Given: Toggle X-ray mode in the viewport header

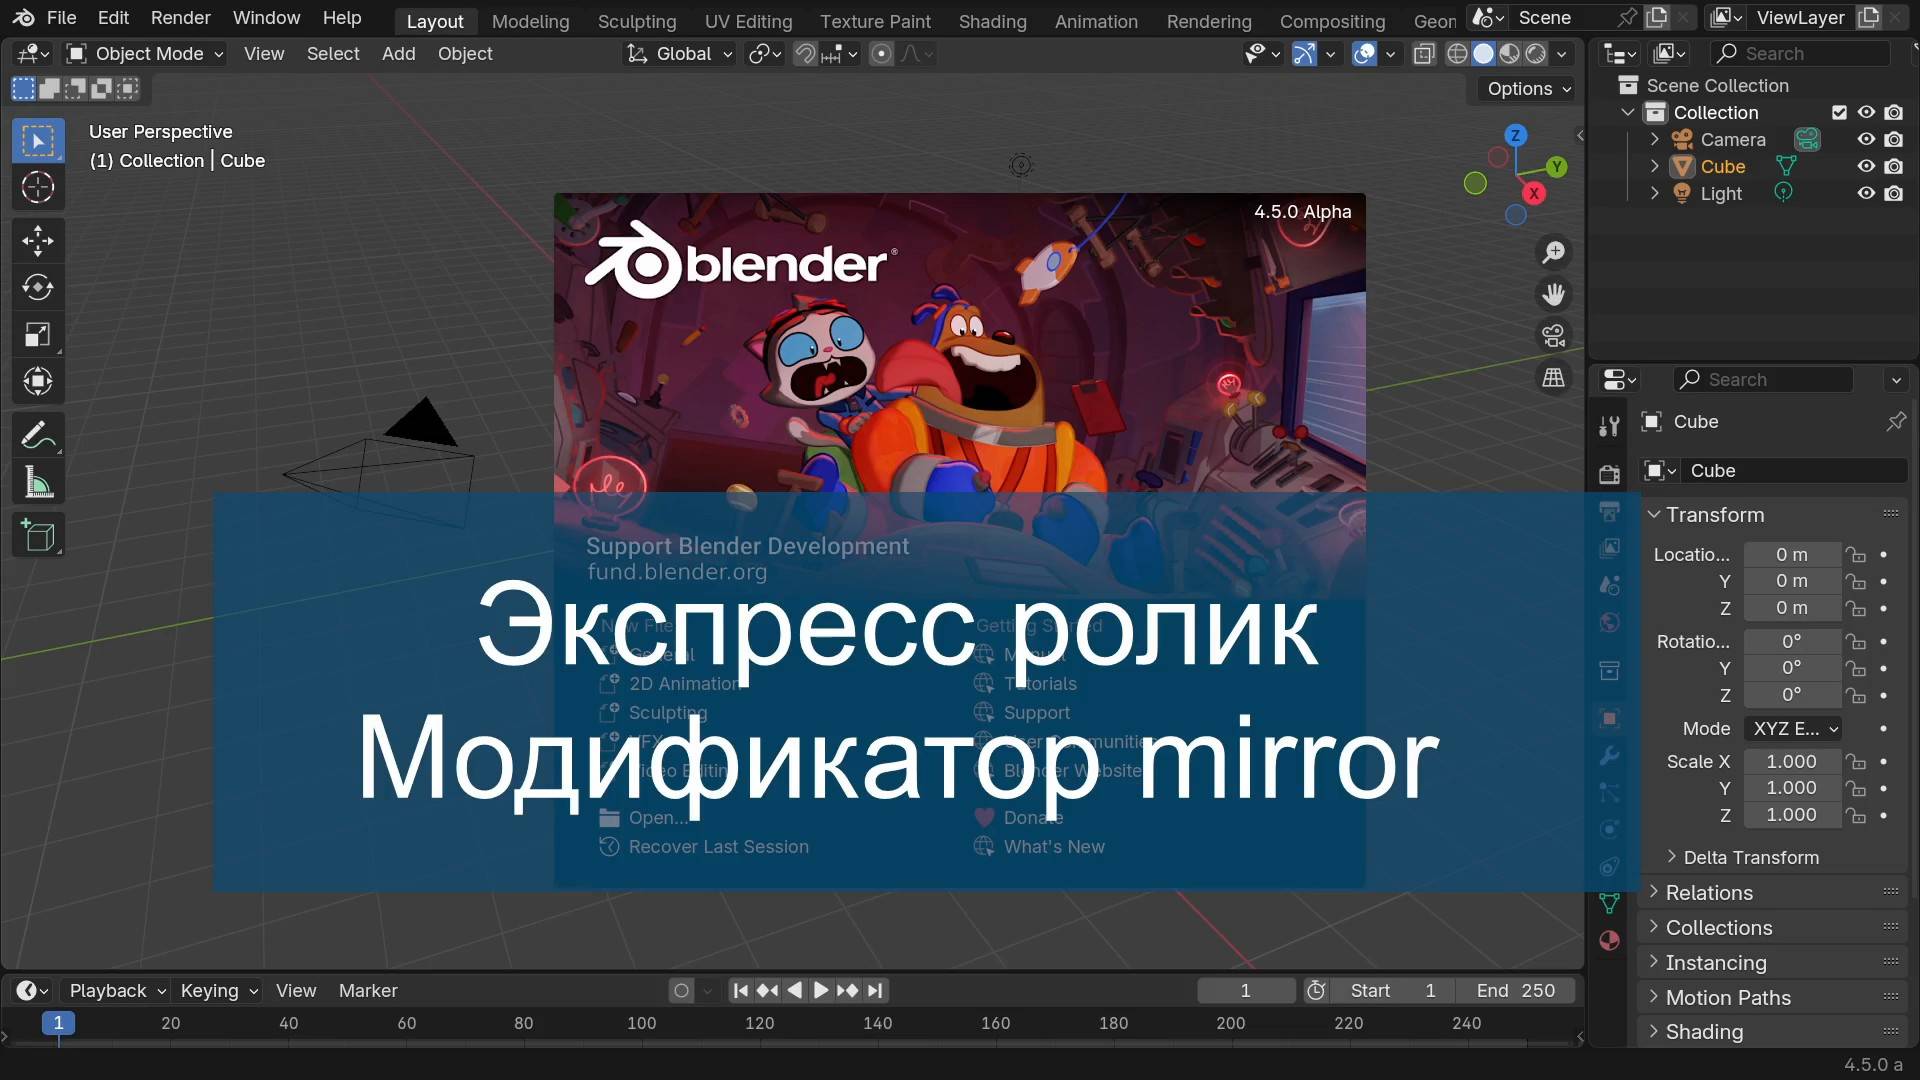Looking at the screenshot, I should coord(1424,54).
